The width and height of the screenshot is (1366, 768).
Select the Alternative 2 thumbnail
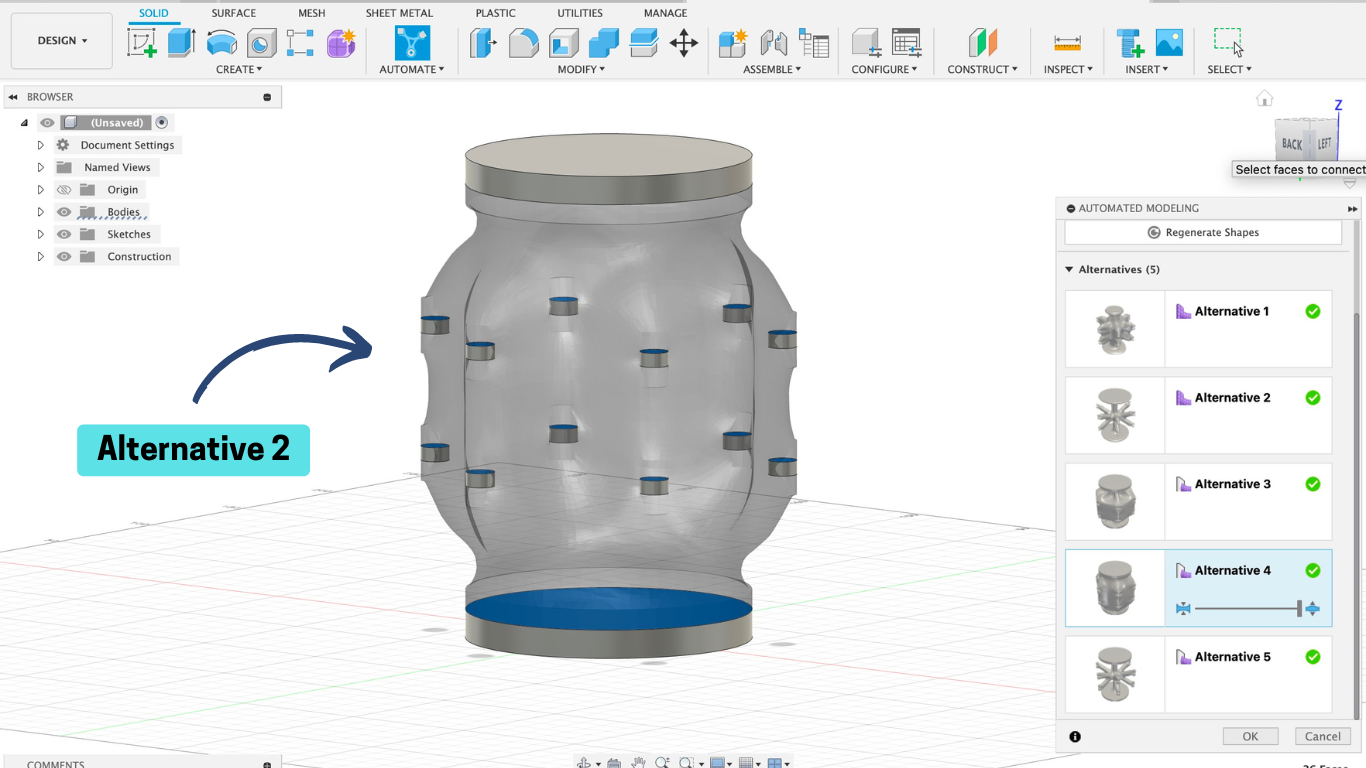click(1115, 415)
